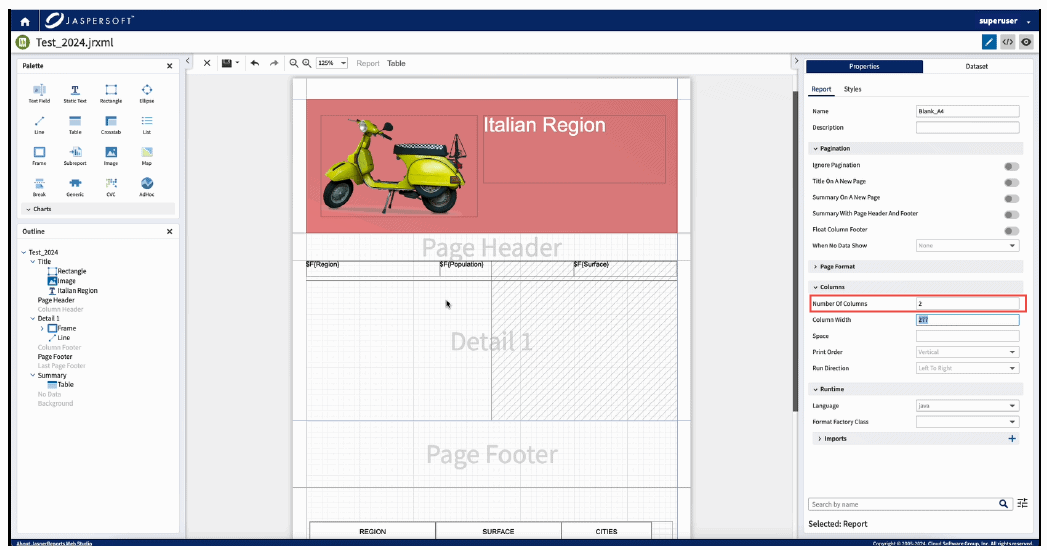Turn on Title On A New Page

tap(1012, 182)
